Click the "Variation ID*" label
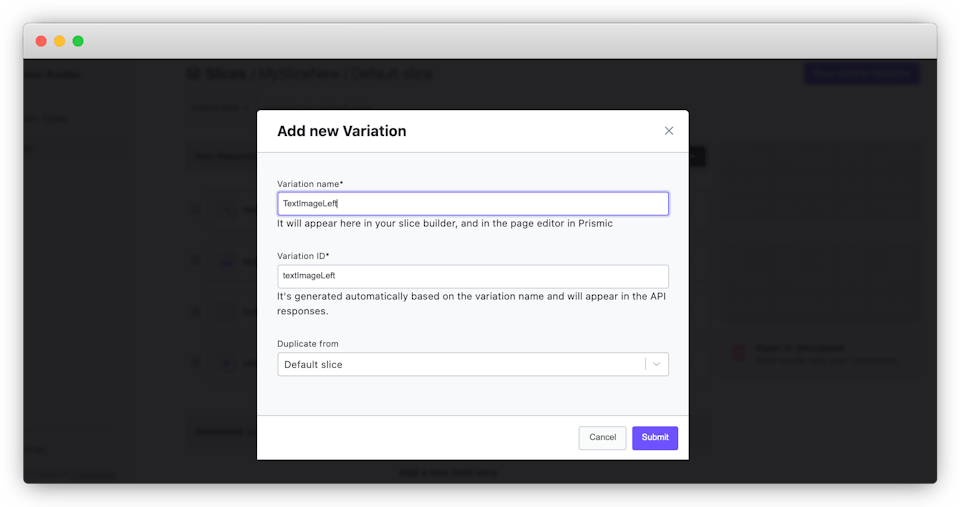The width and height of the screenshot is (960, 507). [303, 256]
